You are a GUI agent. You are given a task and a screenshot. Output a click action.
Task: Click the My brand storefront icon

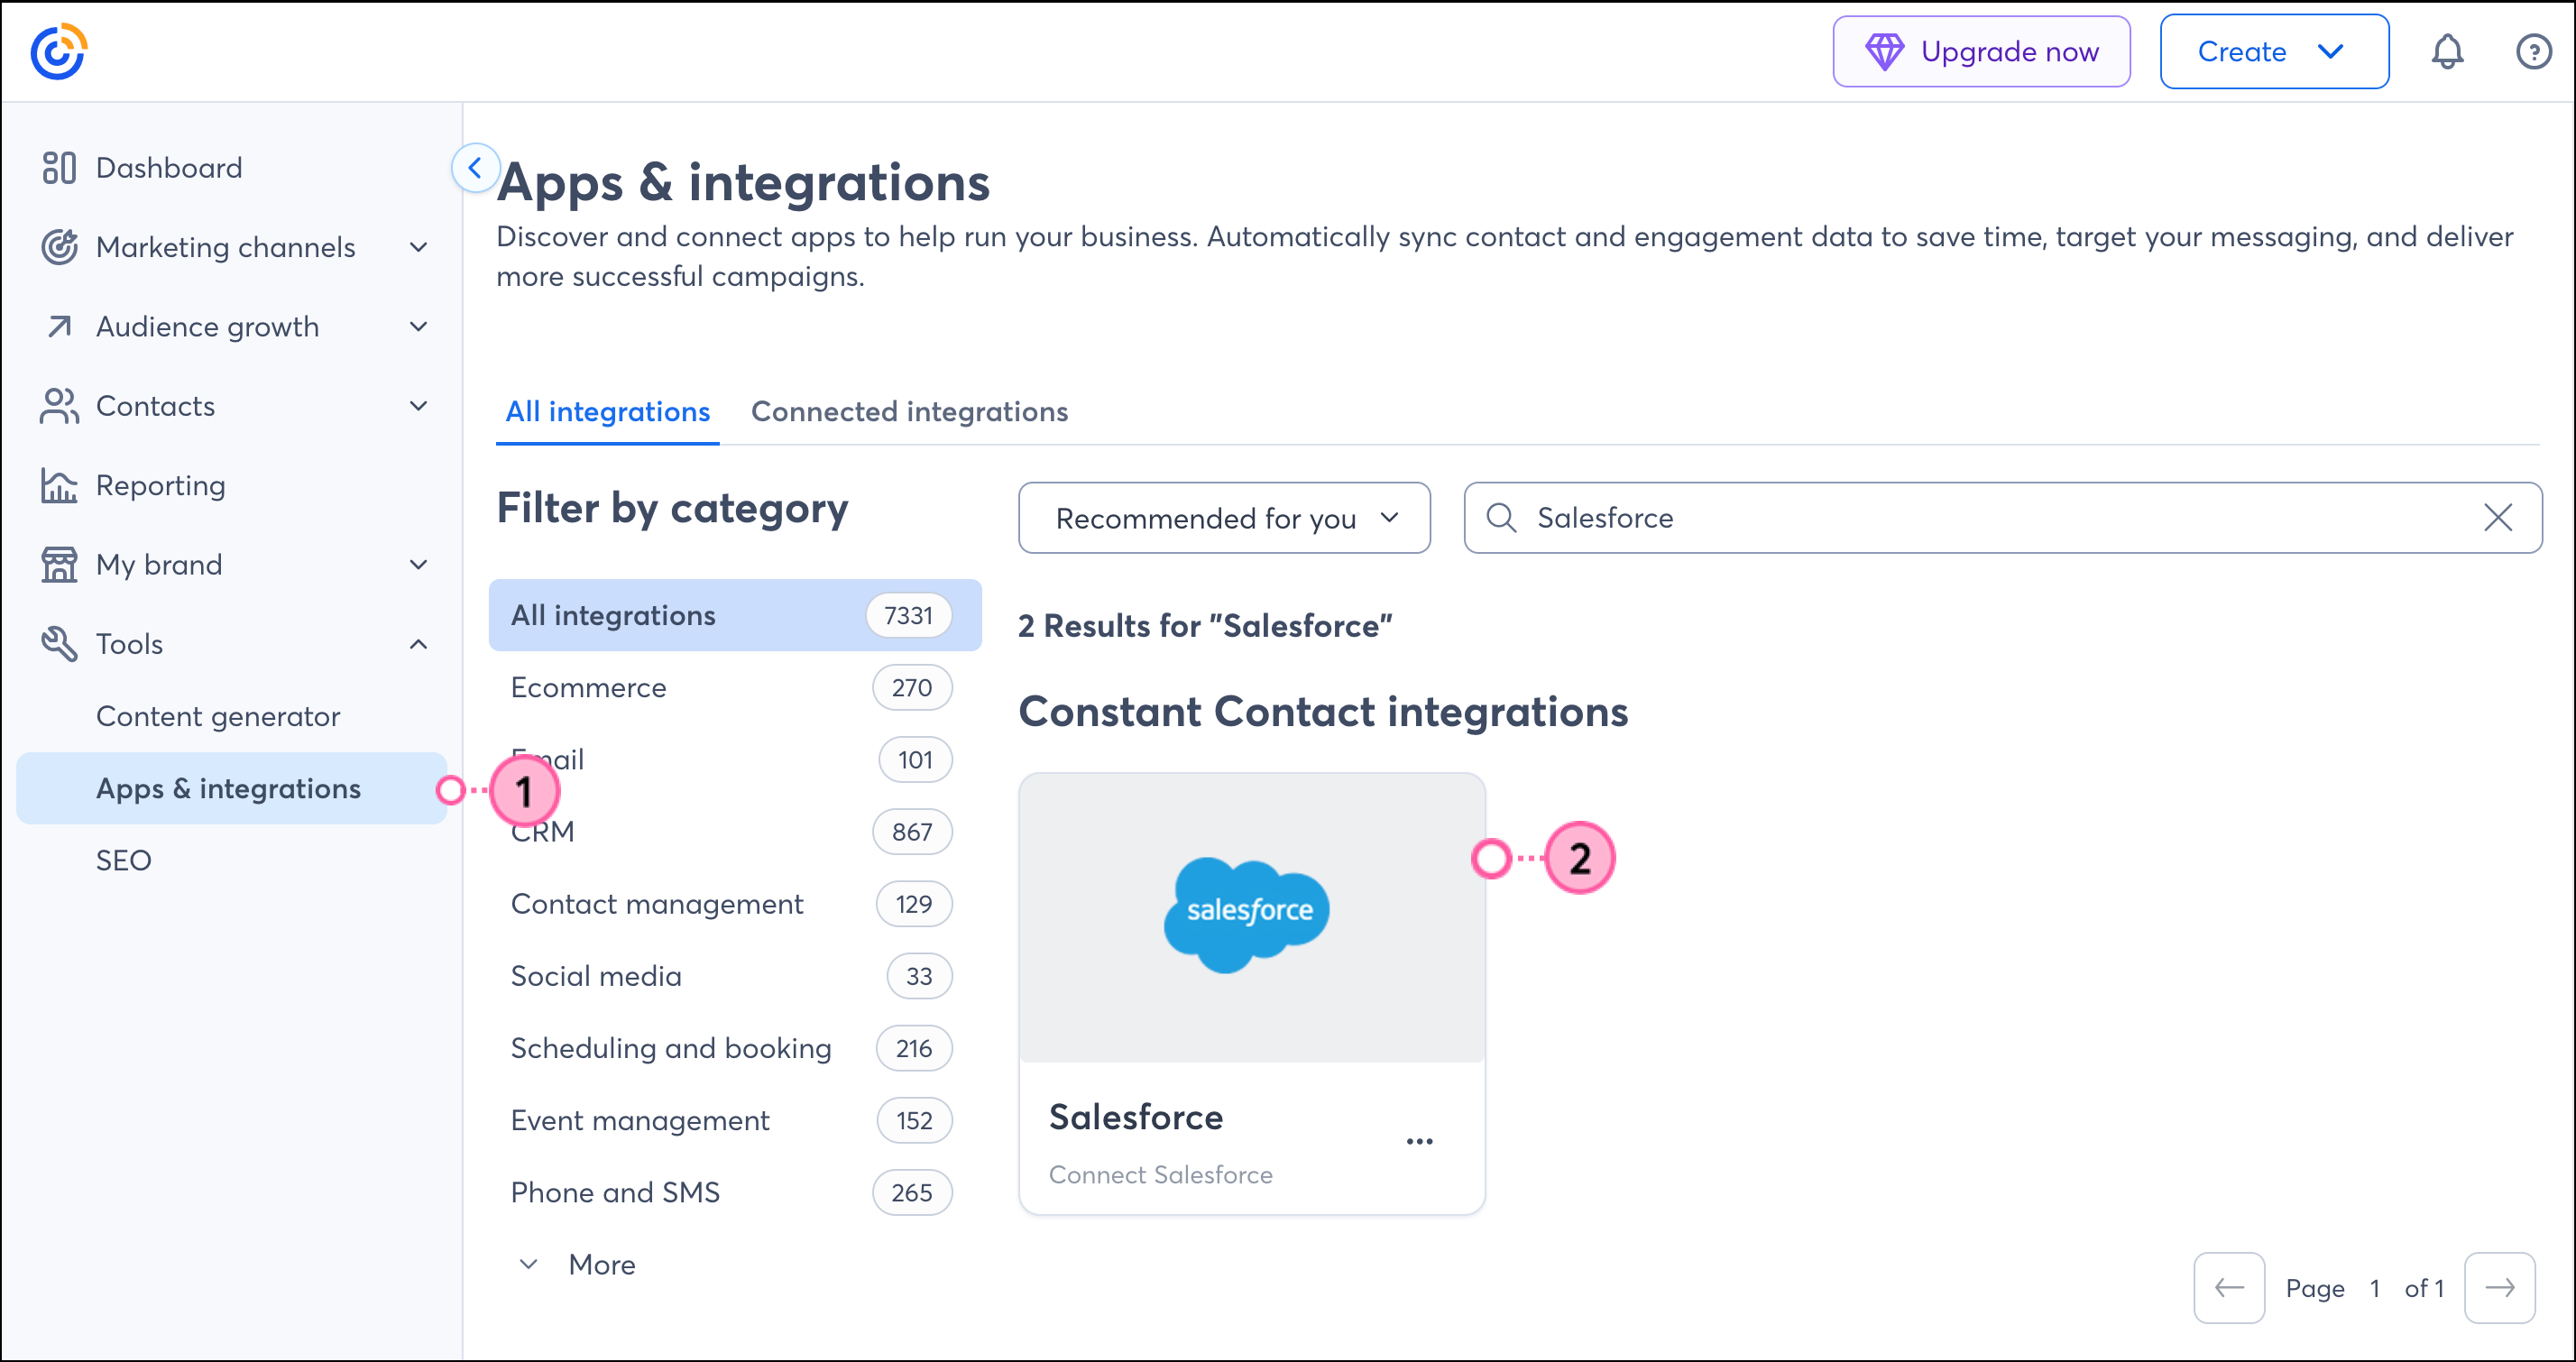tap(59, 564)
